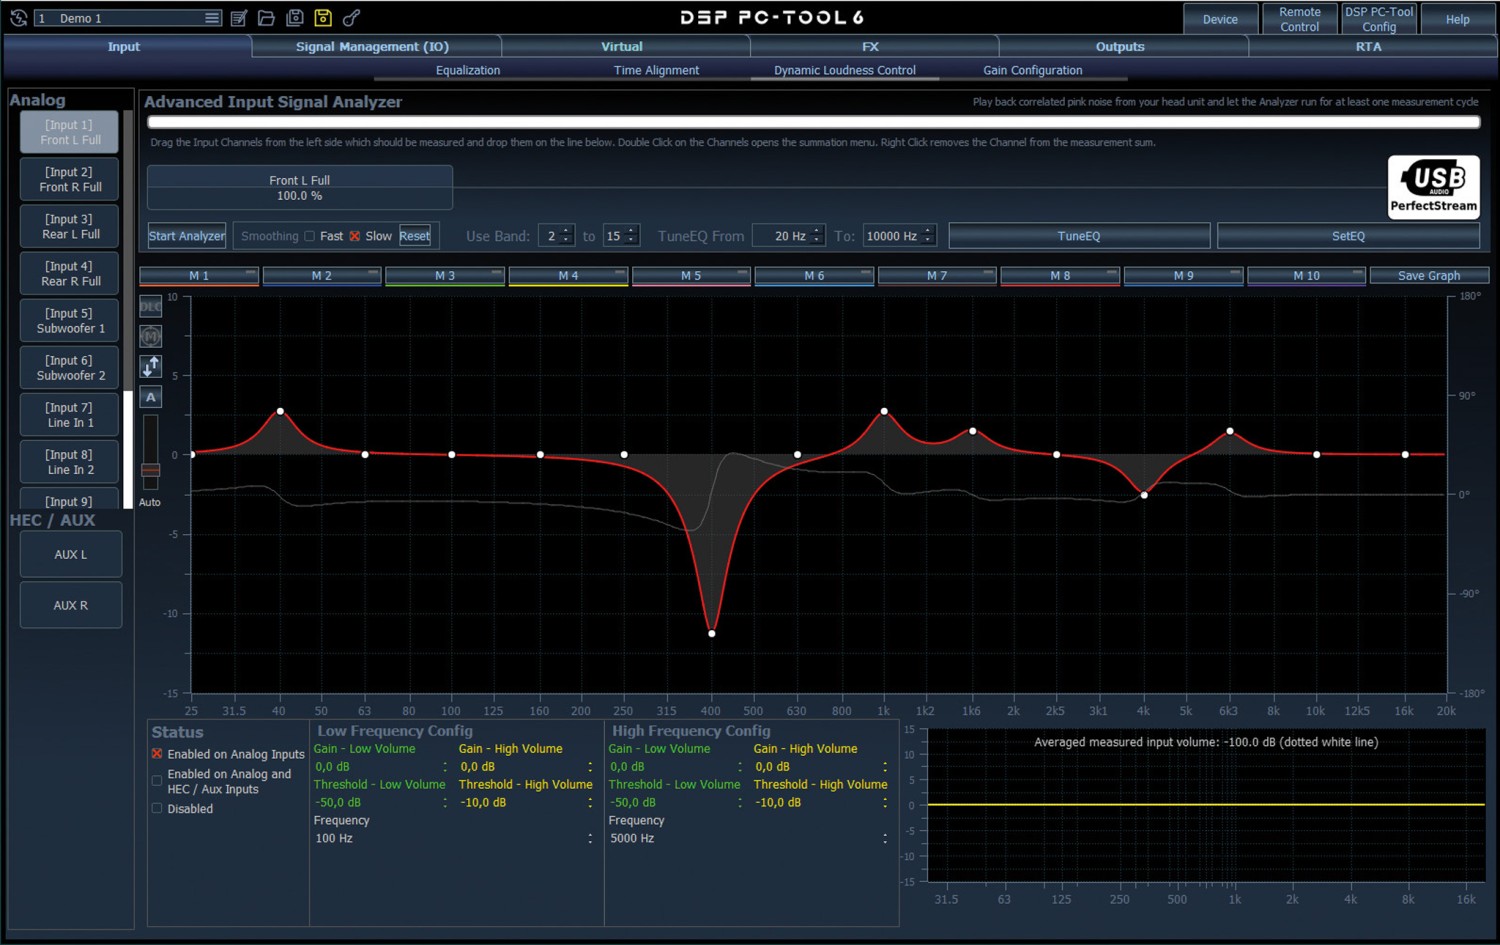Click the minimize mark on M 5
The height and width of the screenshot is (945, 1500).
(743, 272)
